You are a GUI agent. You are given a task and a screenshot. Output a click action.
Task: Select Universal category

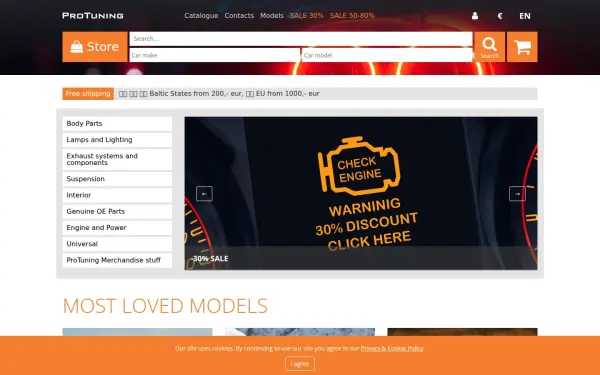pos(117,244)
